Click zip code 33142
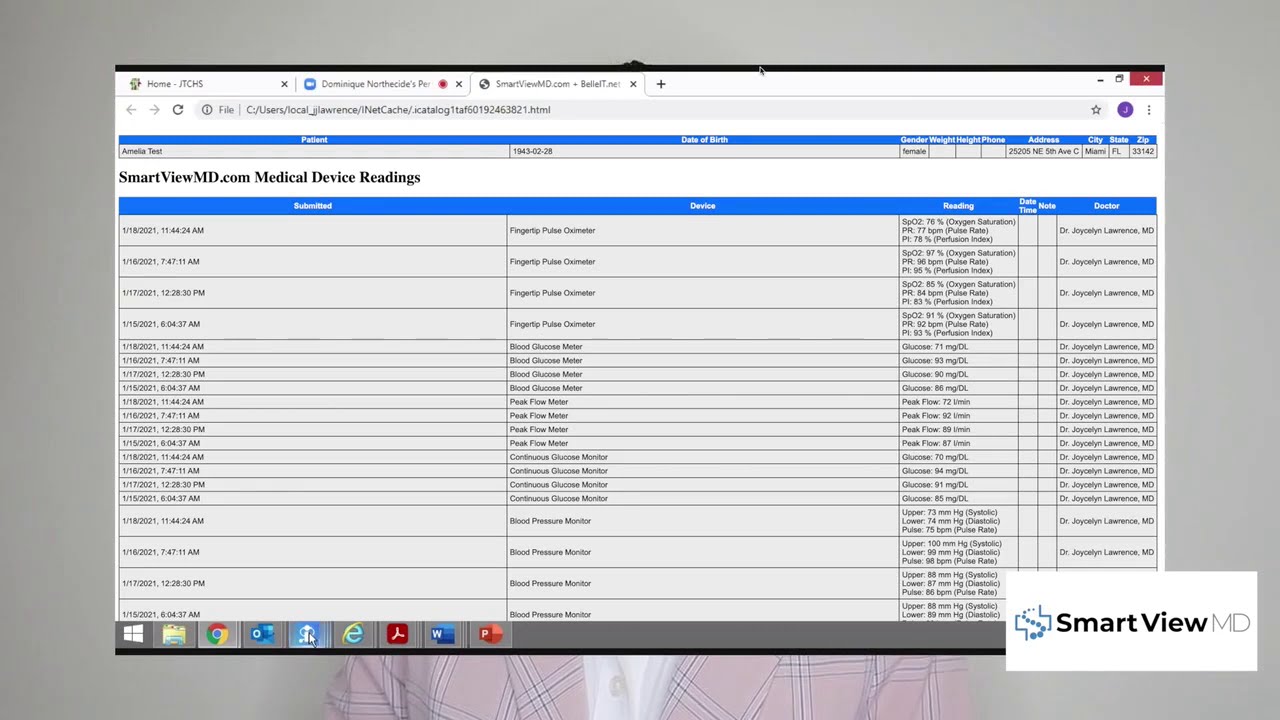The image size is (1280, 720). [x=1143, y=152]
